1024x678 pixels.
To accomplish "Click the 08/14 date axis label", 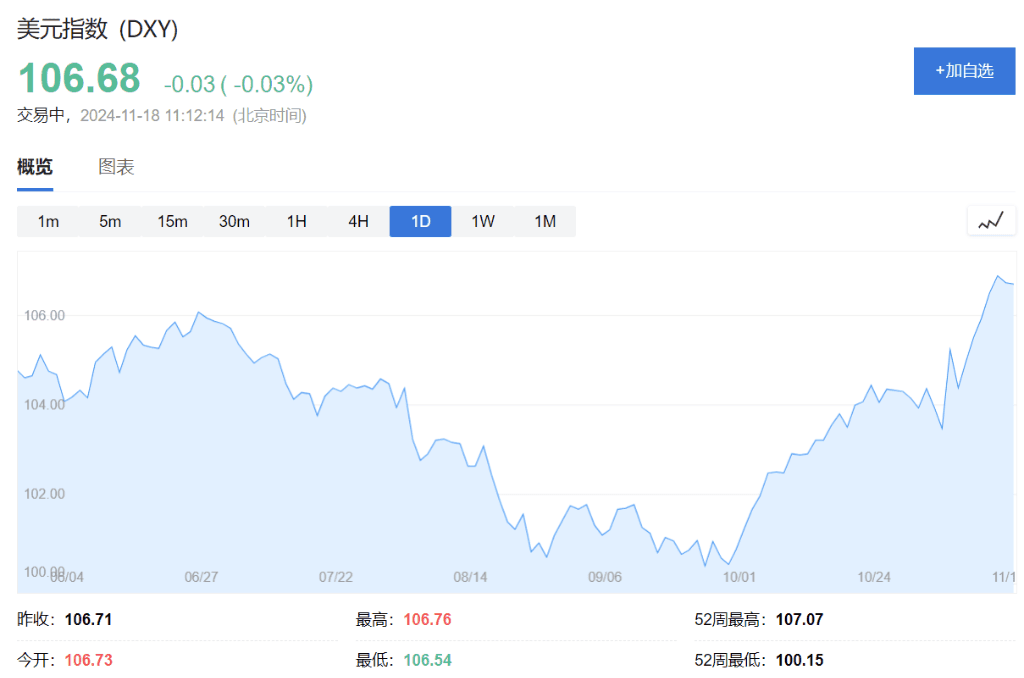I will click(470, 577).
